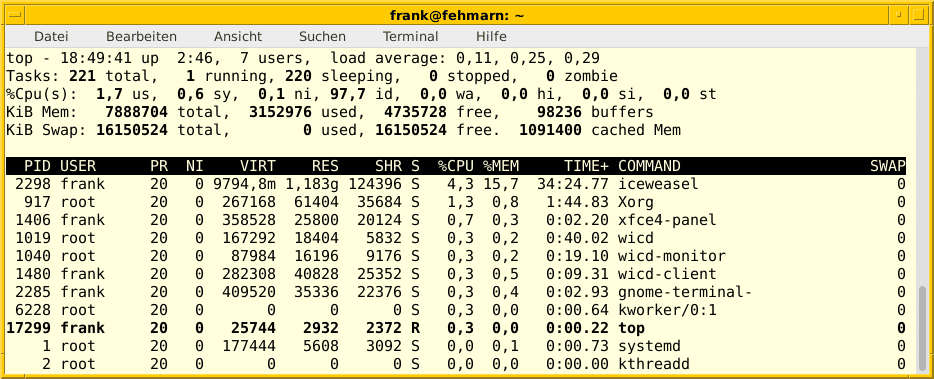
Task: Open the Terminal menu
Action: [410, 36]
